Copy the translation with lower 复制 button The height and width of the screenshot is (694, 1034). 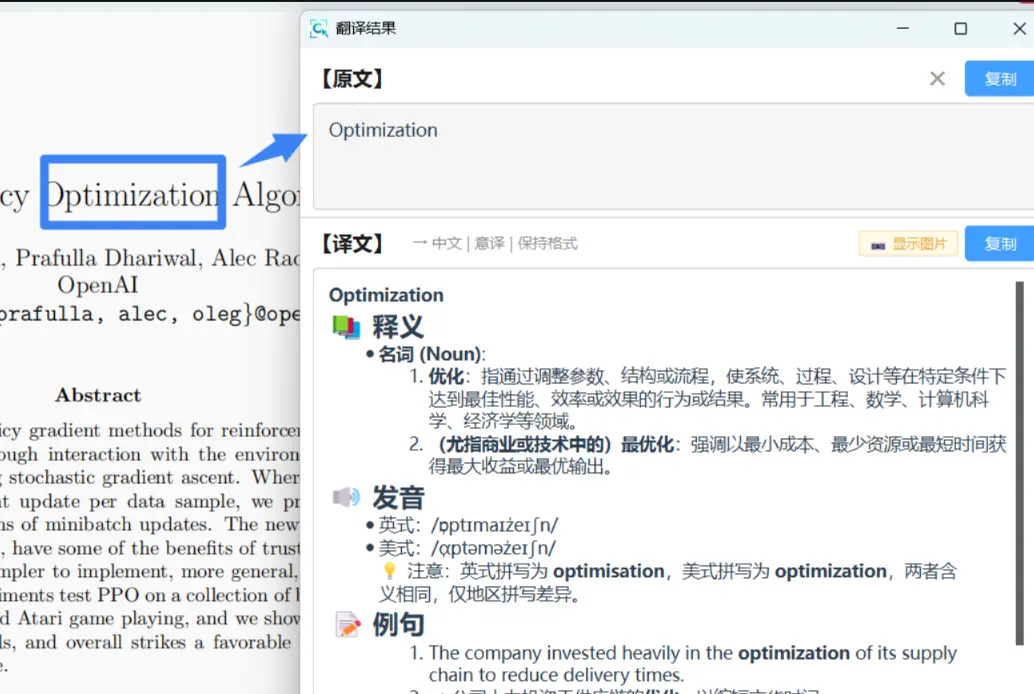pyautogui.click(x=999, y=244)
